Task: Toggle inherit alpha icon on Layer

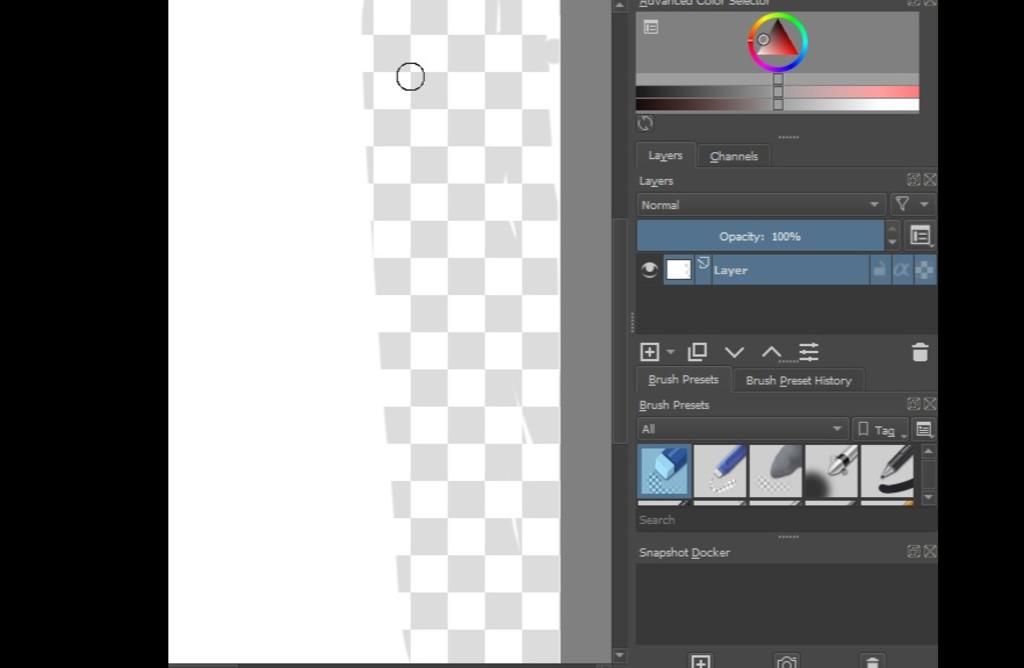Action: pyautogui.click(x=924, y=270)
